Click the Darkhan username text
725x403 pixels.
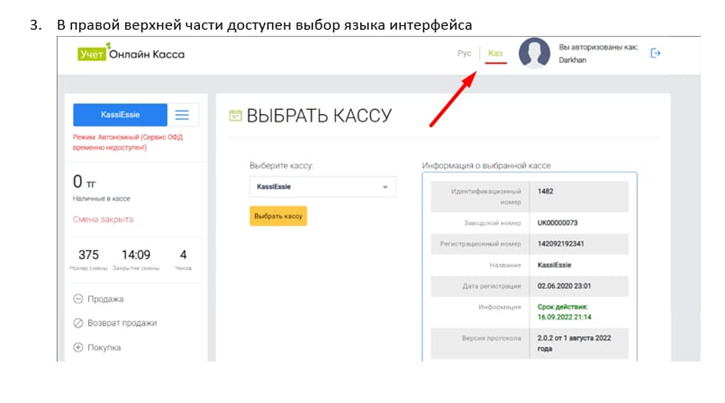tap(575, 60)
